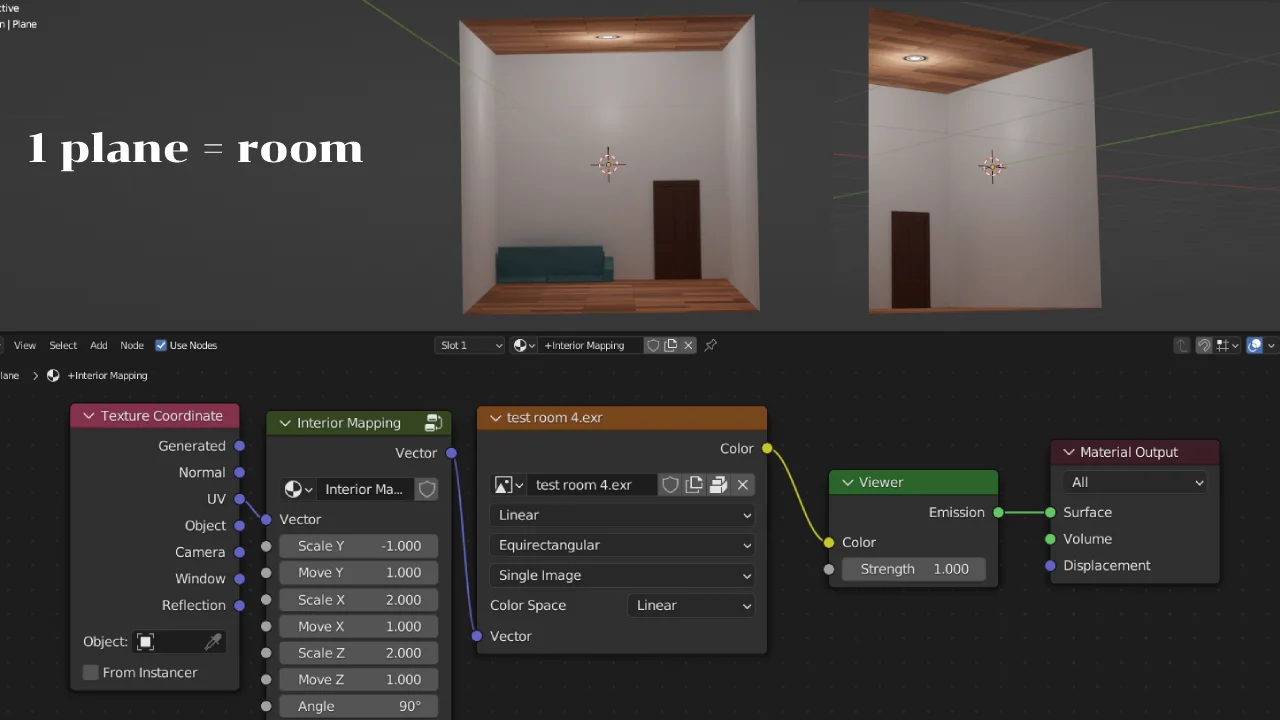Click the fake user shield for +Interior Mapping material

point(653,345)
